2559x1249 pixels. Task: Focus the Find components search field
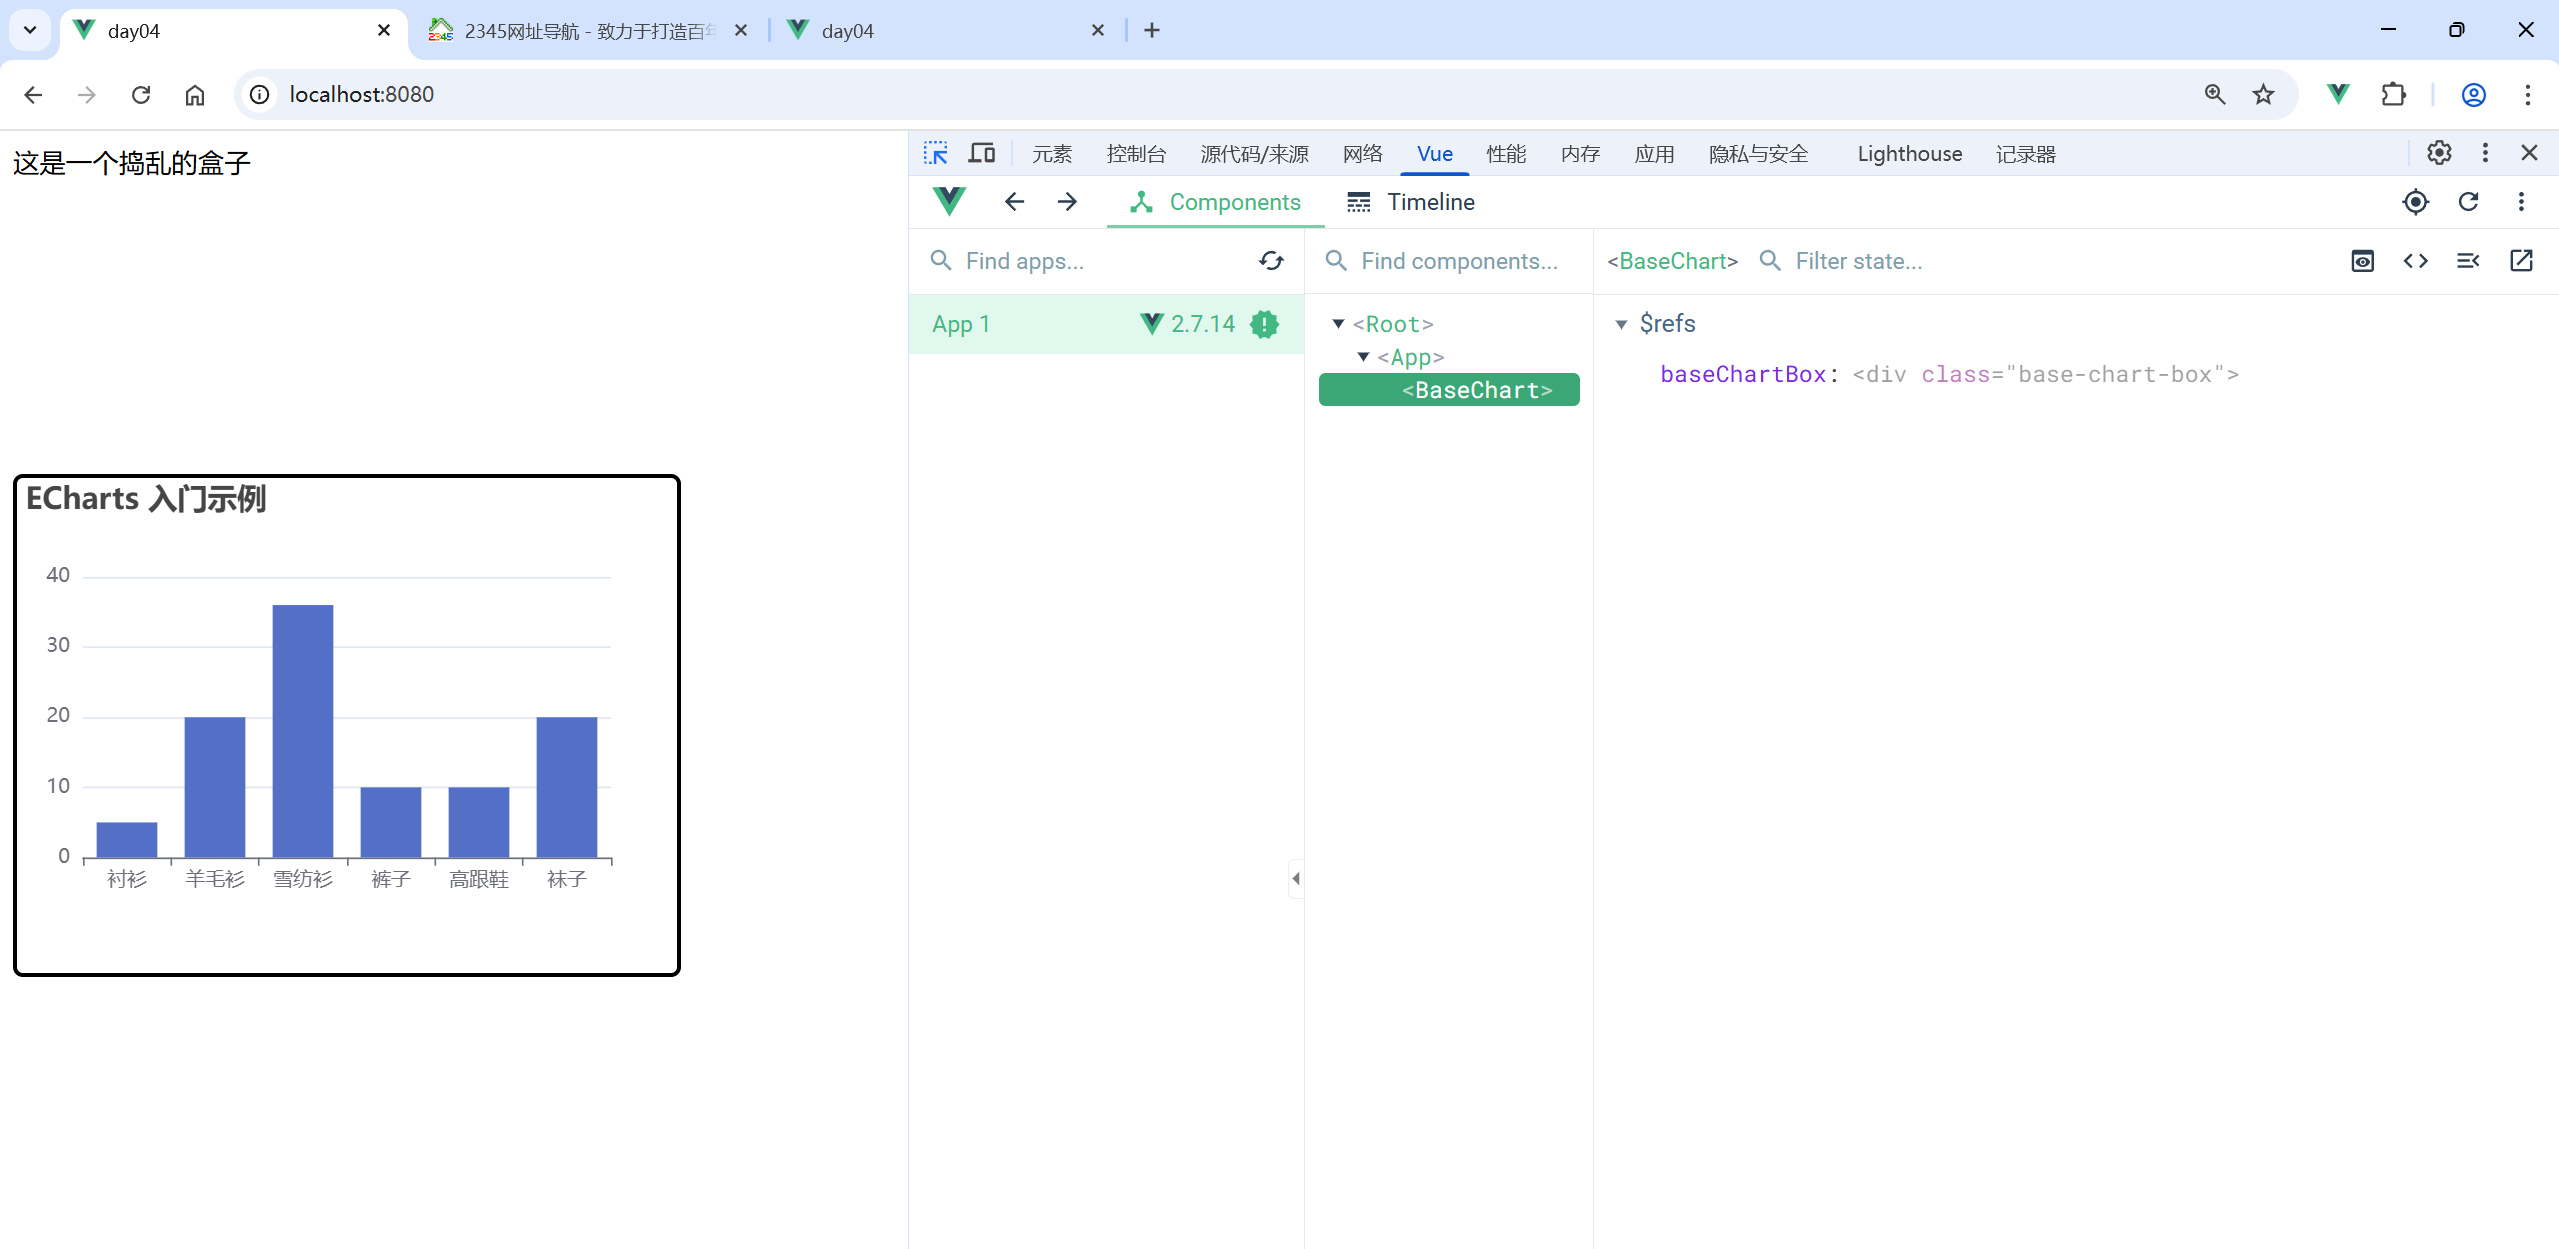pos(1459,261)
